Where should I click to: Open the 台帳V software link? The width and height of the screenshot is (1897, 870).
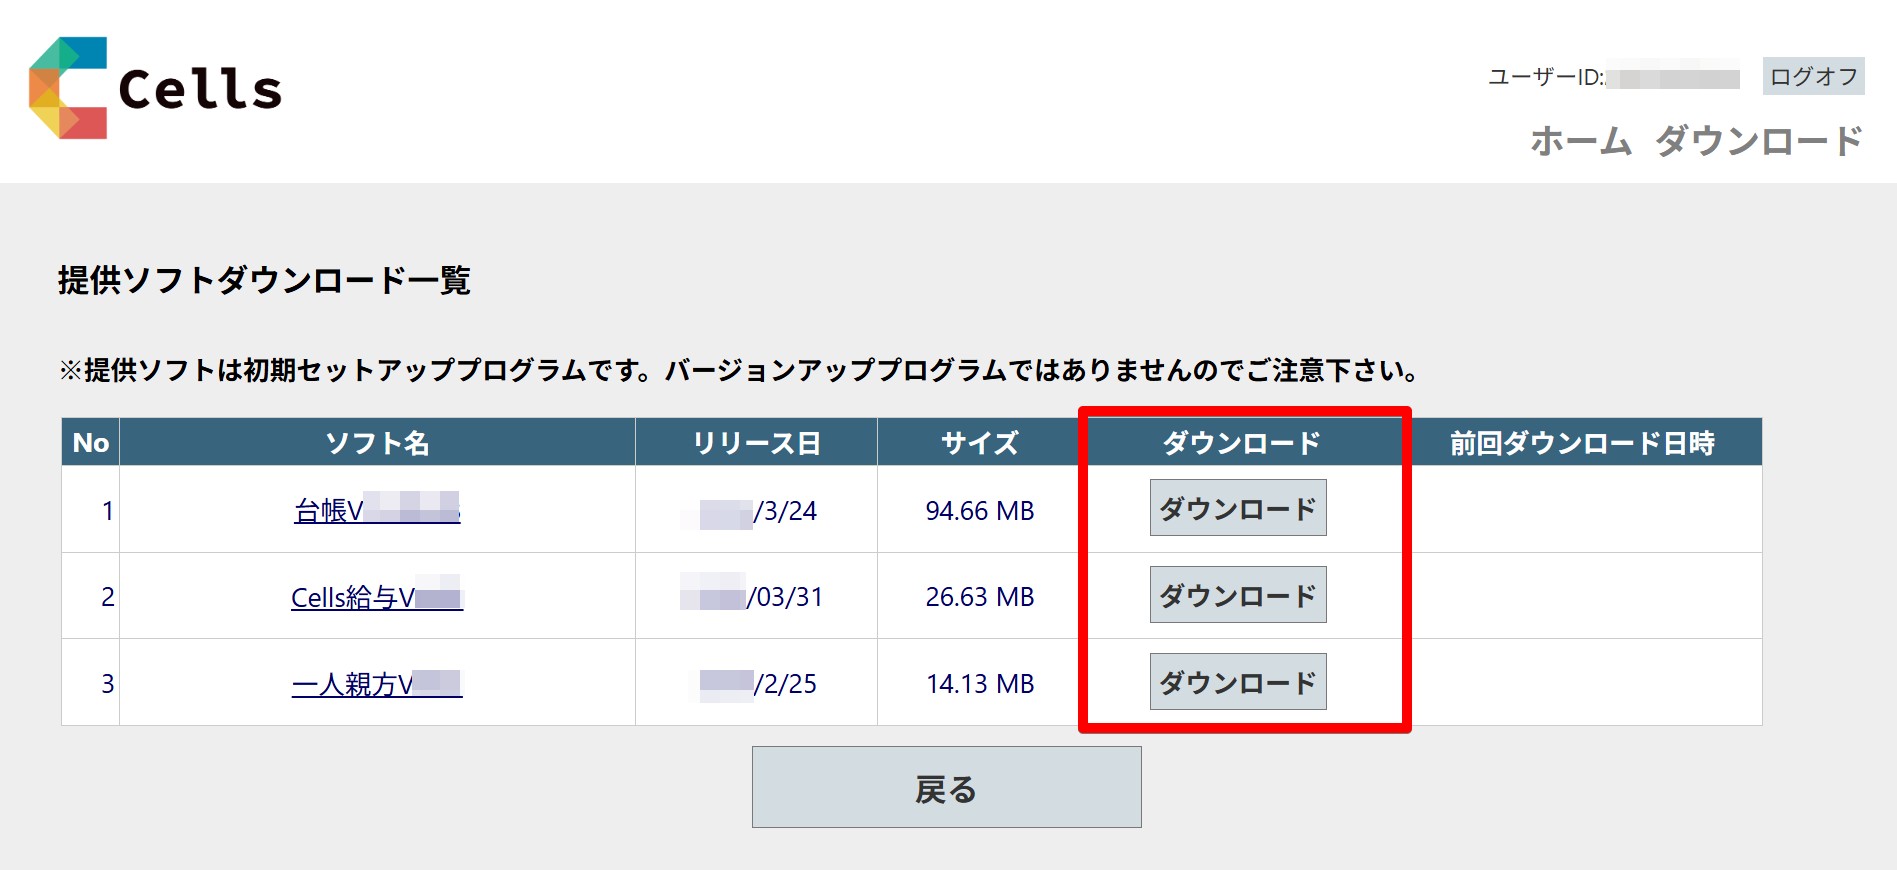pos(377,510)
